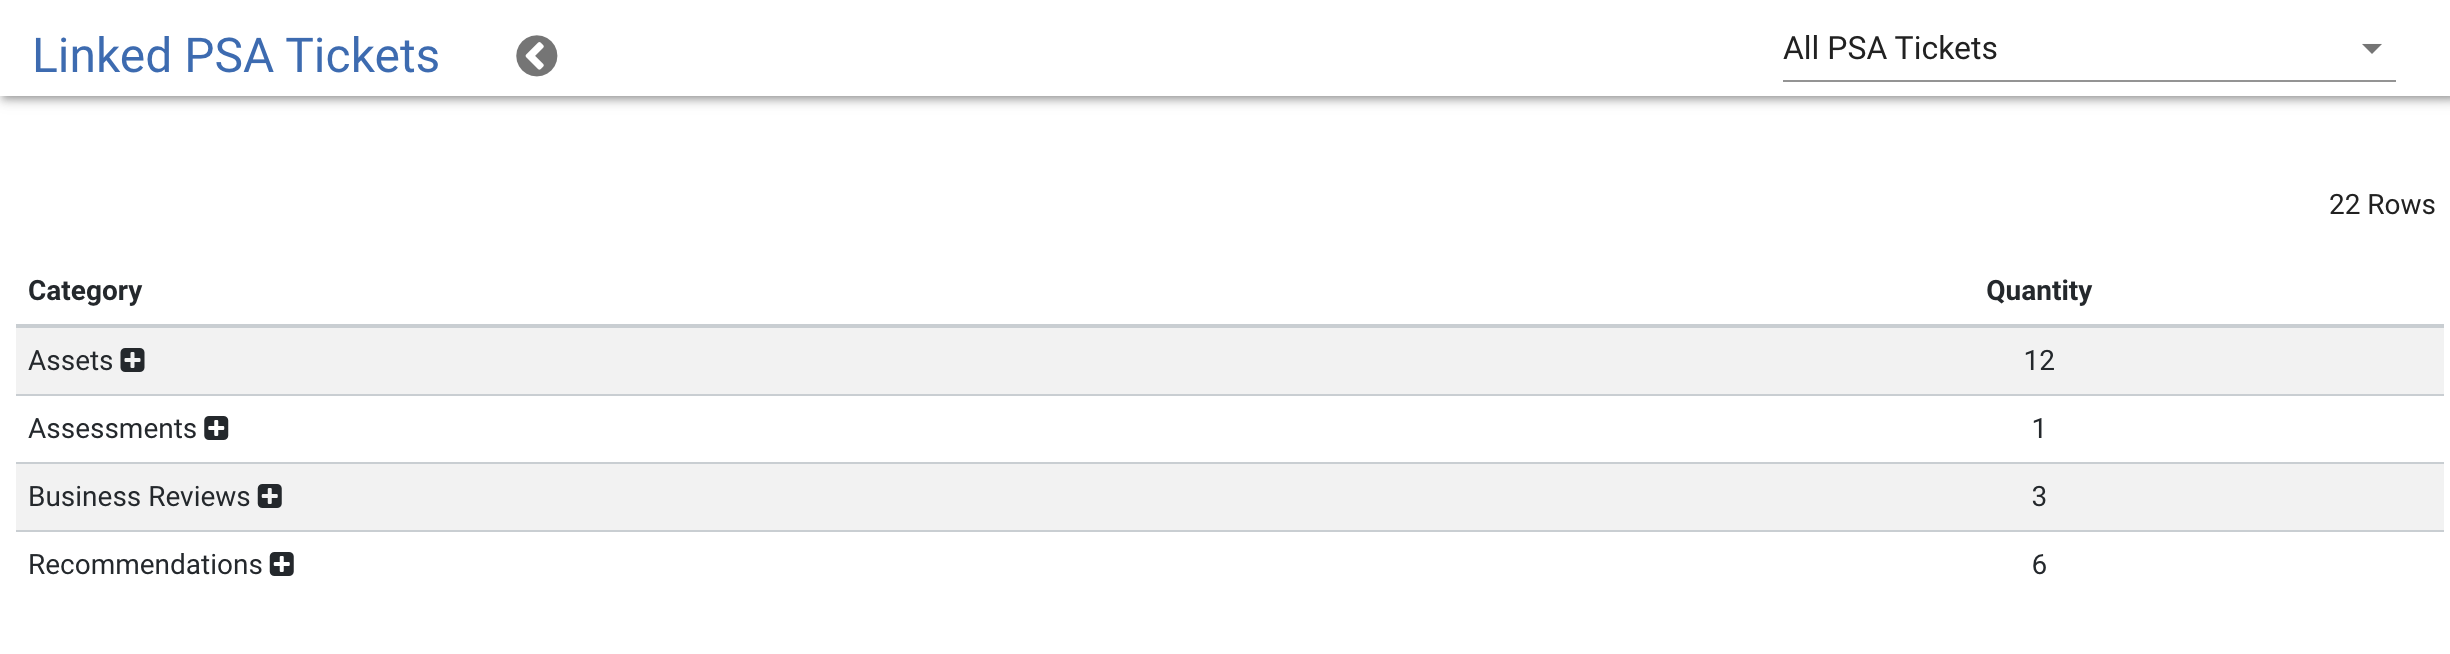This screenshot has height=654, width=2450.
Task: Select the Business Reviews row label
Action: [139, 496]
